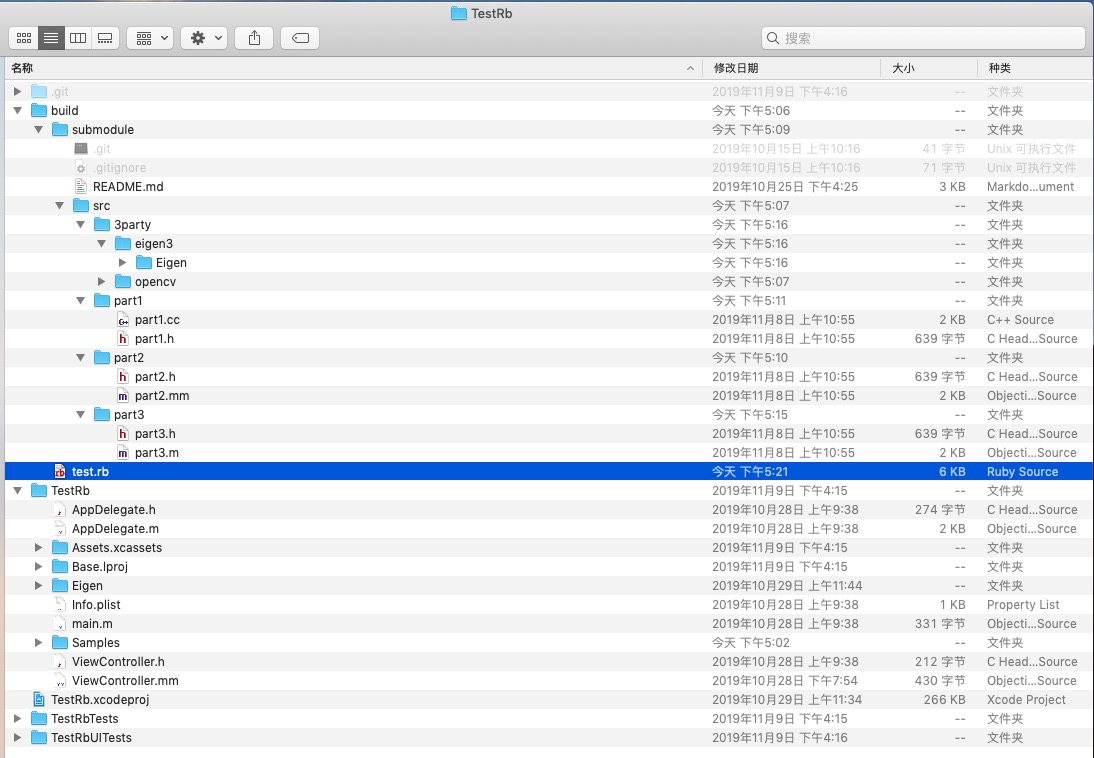Switch to list view in Finder toolbar
The height and width of the screenshot is (758, 1094).
51,38
